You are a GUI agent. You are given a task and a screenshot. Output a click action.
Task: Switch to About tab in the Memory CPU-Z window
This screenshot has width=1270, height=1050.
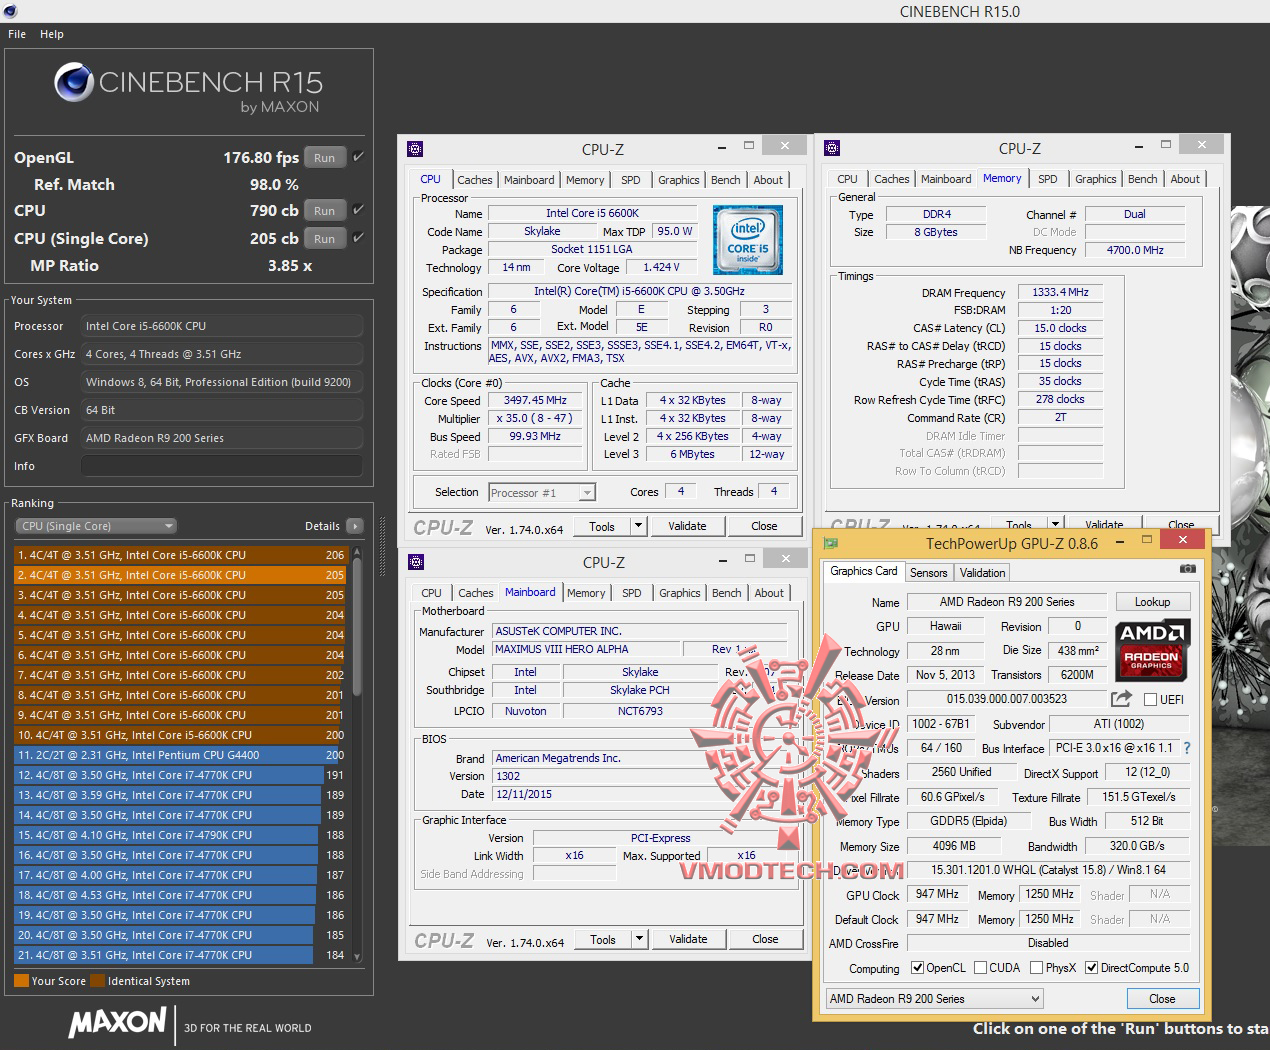pyautogui.click(x=1185, y=179)
